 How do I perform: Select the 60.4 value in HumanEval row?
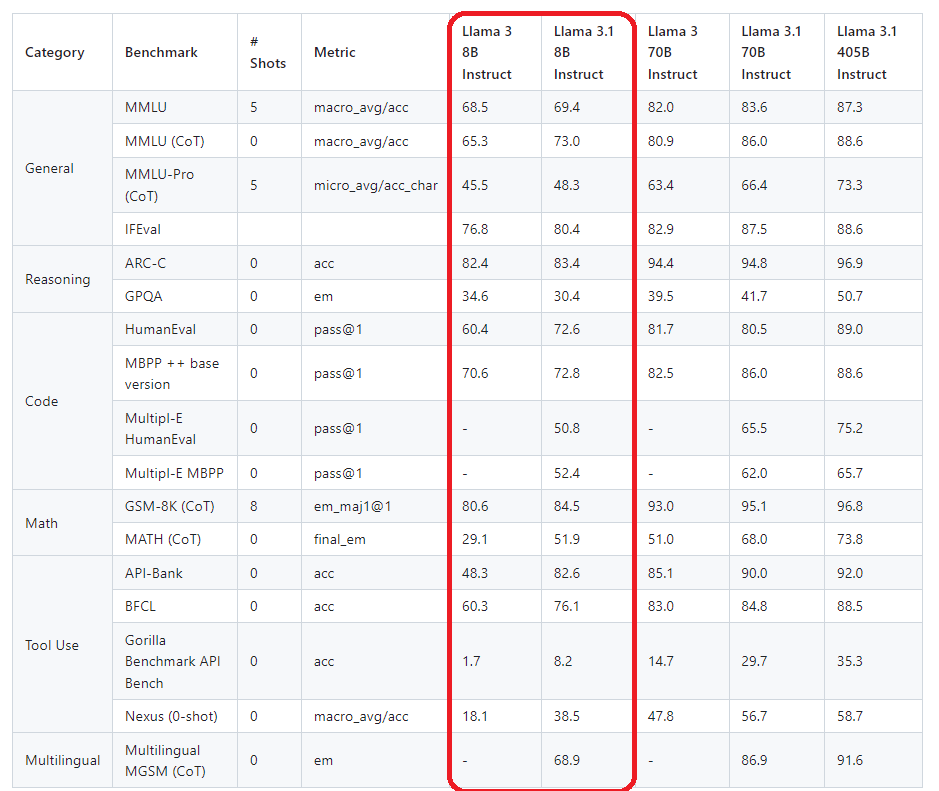(x=475, y=329)
